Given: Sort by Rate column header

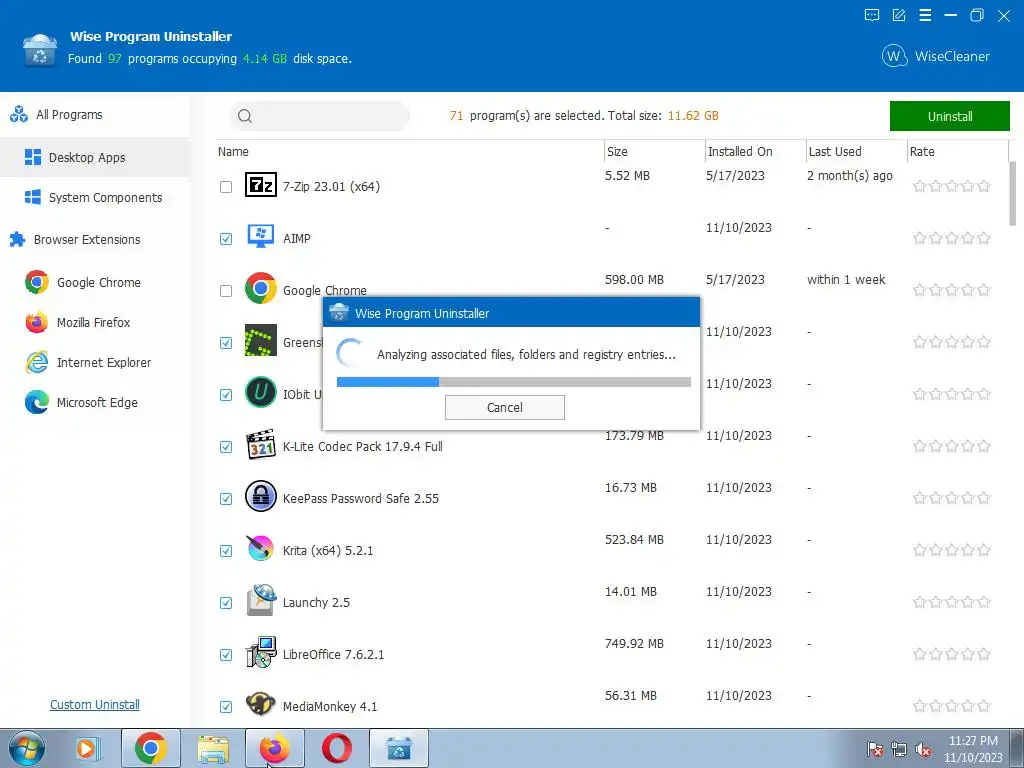Looking at the screenshot, I should (957, 152).
